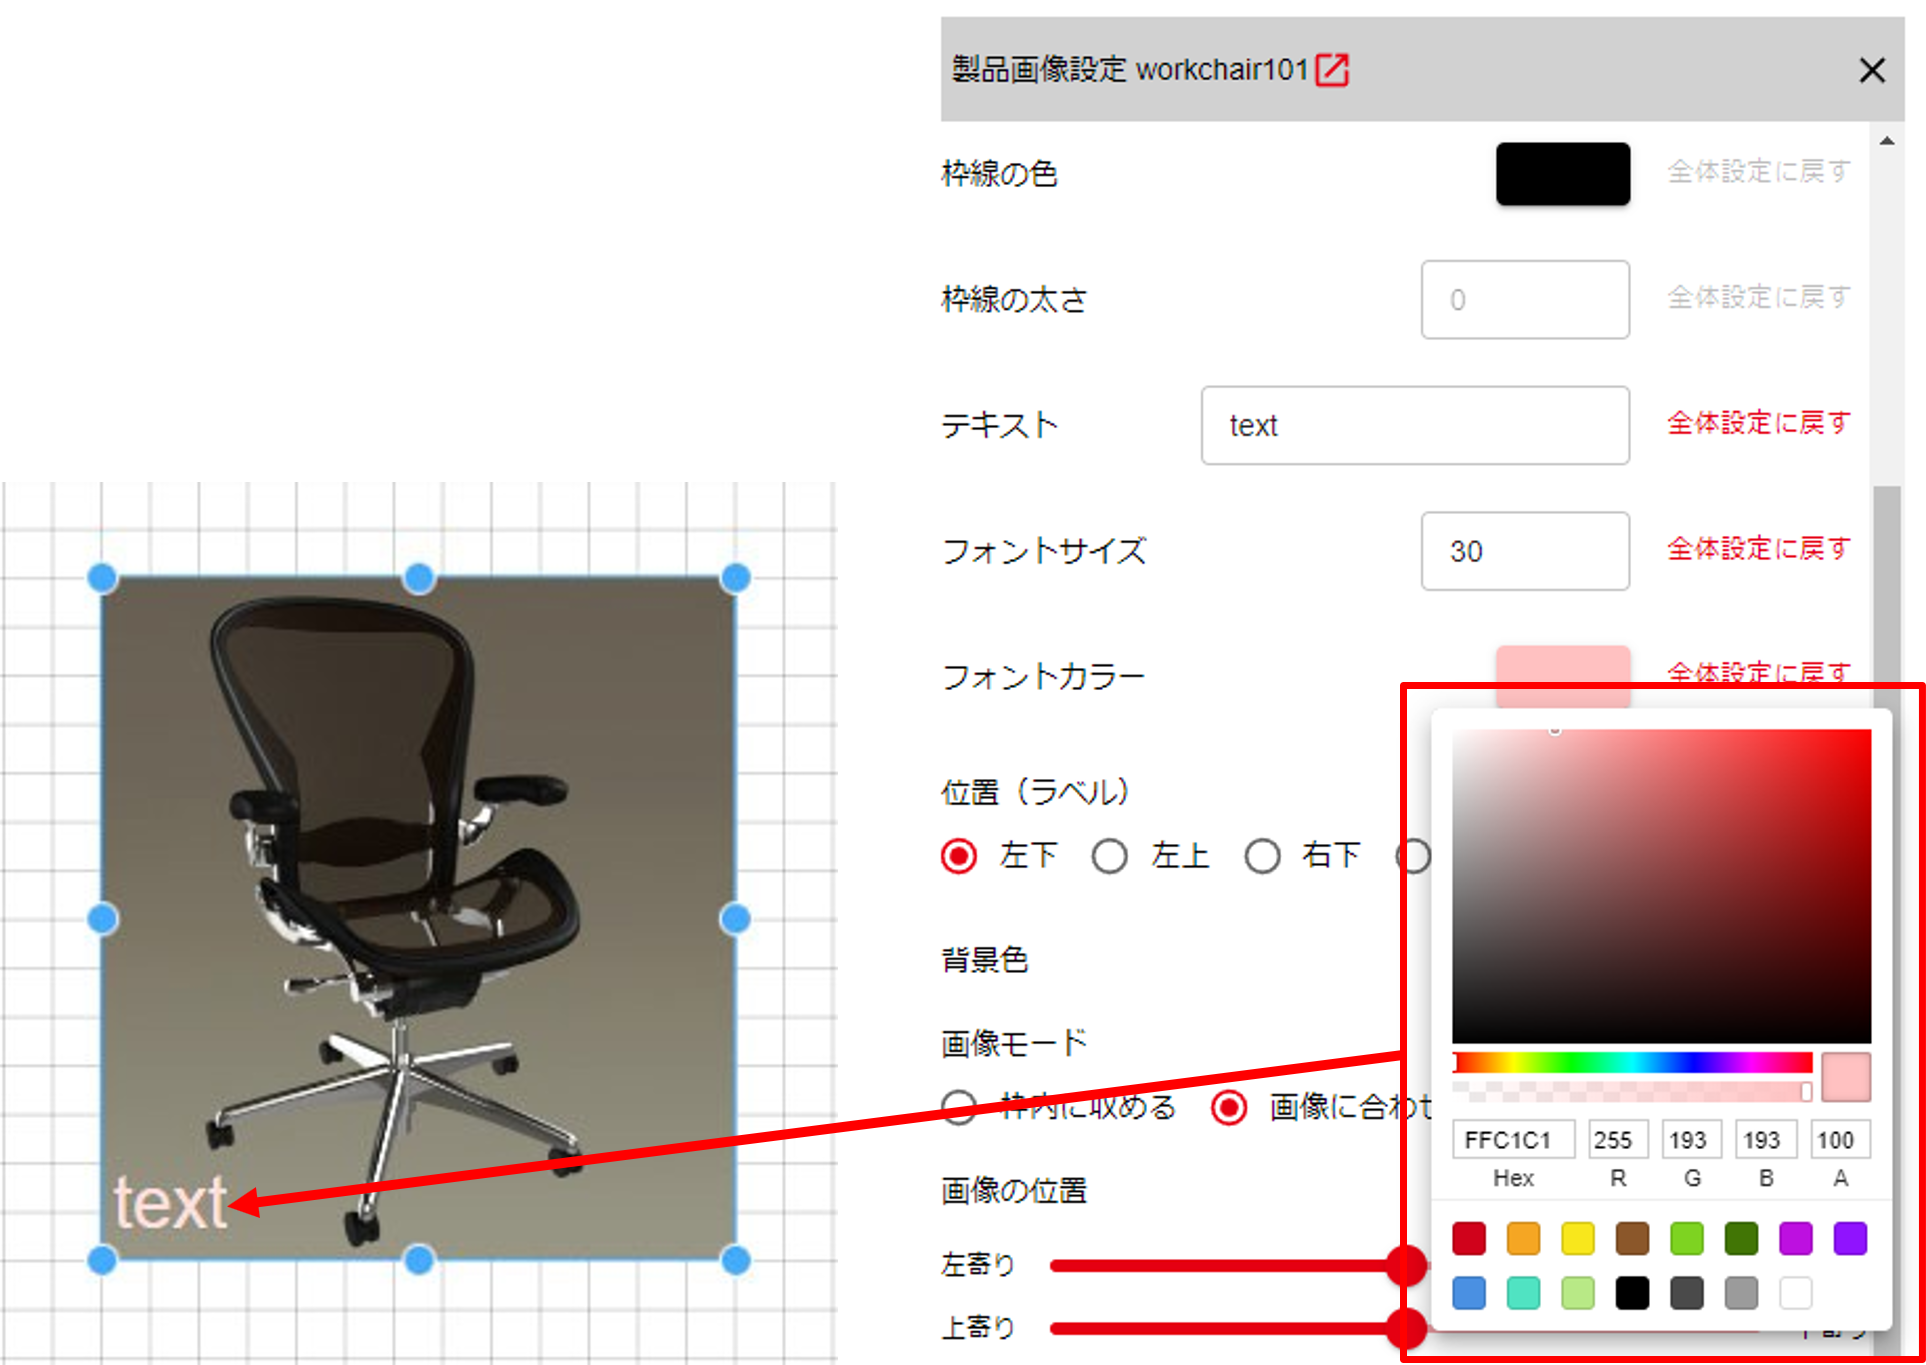Click the Hex field showing FFC1C1
This screenshot has width=1926, height=1365.
[x=1513, y=1140]
